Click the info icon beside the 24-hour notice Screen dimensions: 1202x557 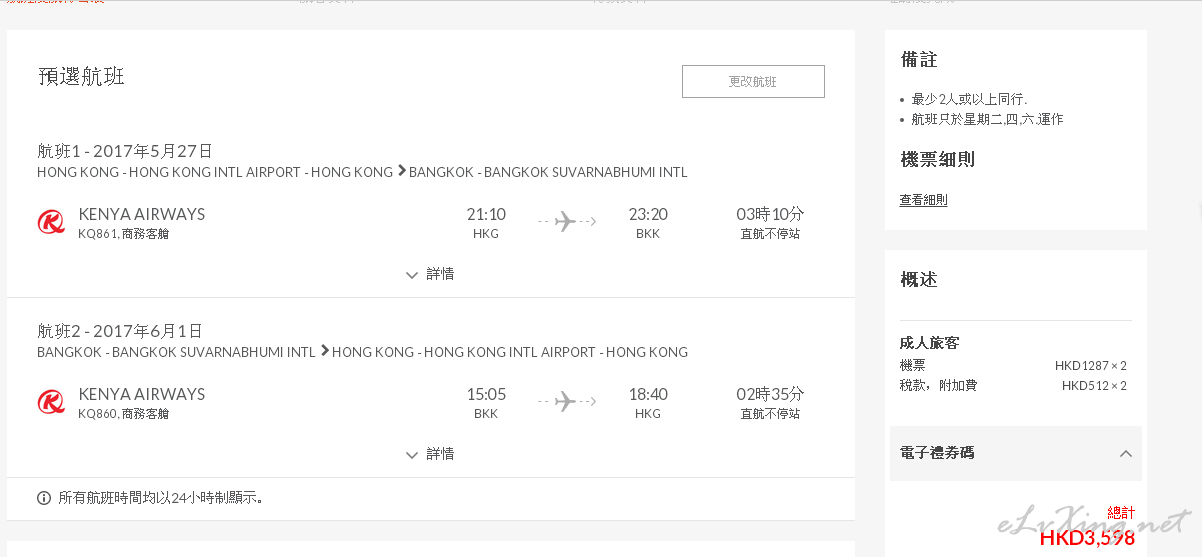(44, 497)
